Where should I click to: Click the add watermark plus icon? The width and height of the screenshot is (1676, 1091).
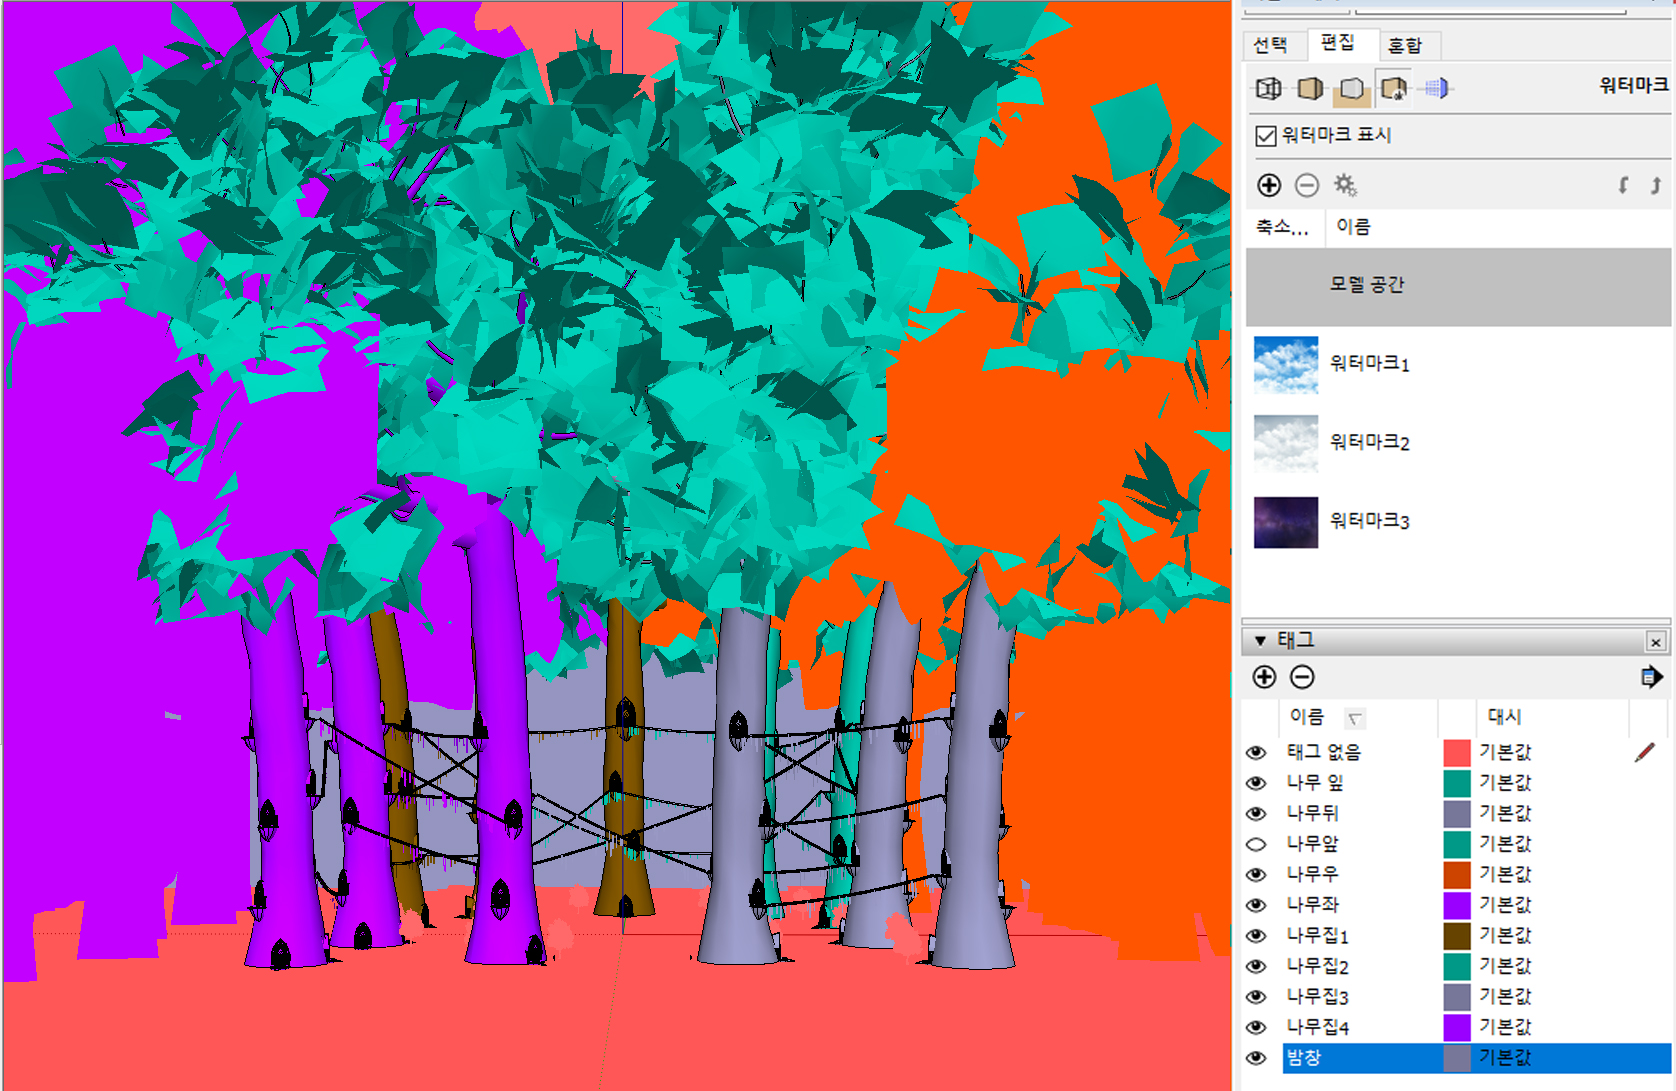pyautogui.click(x=1268, y=185)
